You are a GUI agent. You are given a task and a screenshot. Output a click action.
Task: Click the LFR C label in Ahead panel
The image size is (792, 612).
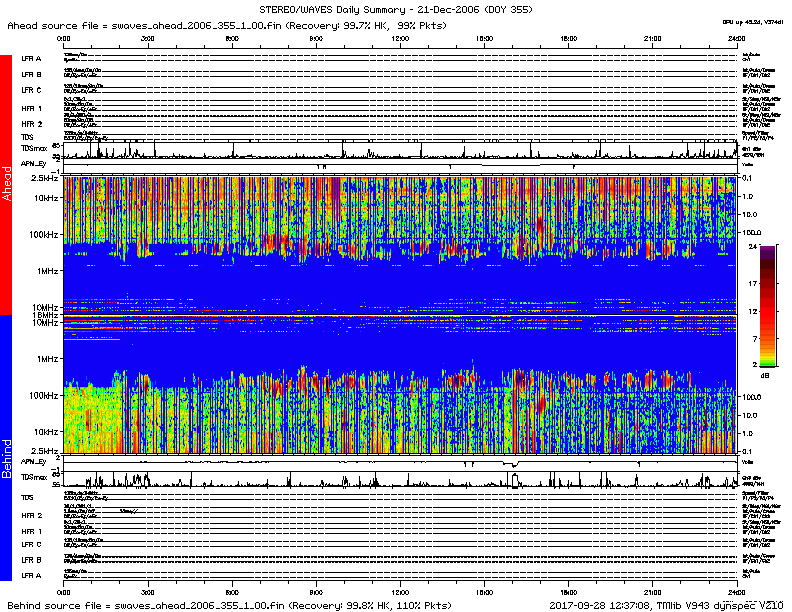pyautogui.click(x=31, y=90)
